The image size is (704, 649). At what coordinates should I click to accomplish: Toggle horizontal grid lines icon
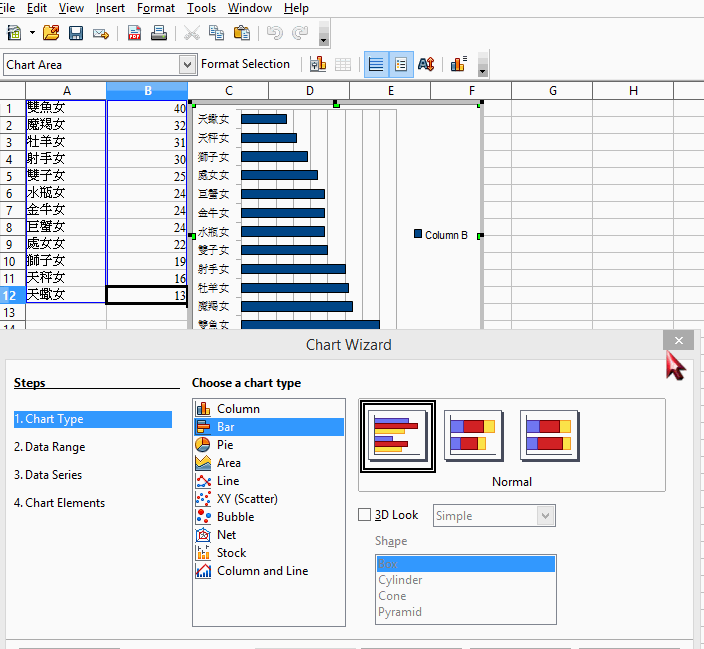pyautogui.click(x=376, y=64)
